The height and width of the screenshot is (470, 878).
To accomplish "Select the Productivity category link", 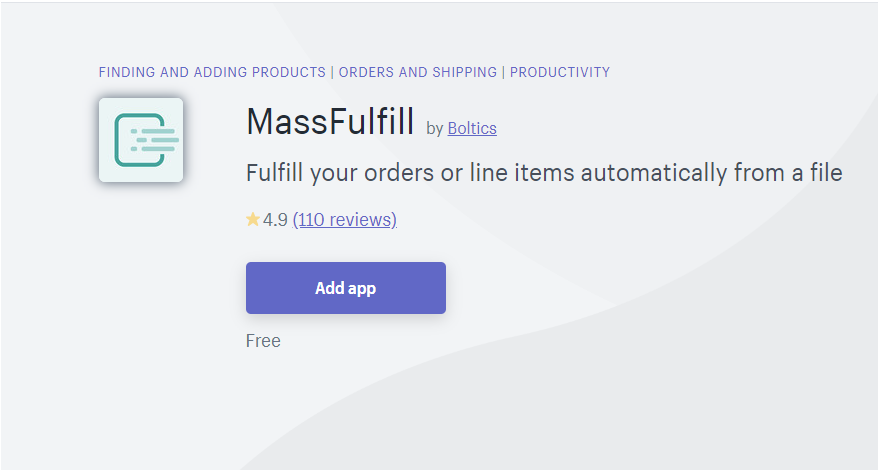I will [560, 72].
